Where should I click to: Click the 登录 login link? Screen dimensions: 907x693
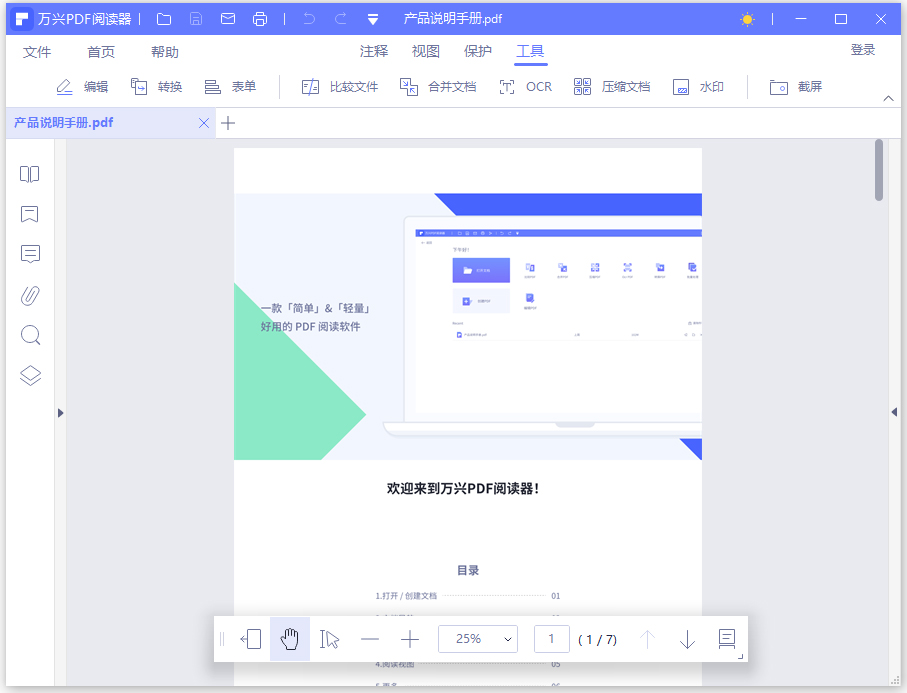(x=862, y=47)
